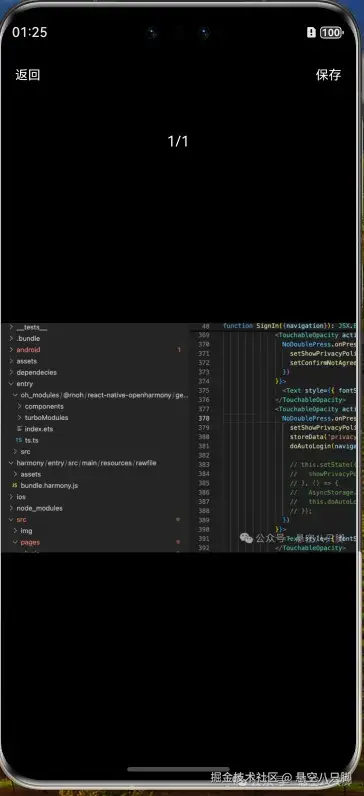Expand the __tests__ folder chevron
This screenshot has width=364, height=796.
pyautogui.click(x=11, y=327)
